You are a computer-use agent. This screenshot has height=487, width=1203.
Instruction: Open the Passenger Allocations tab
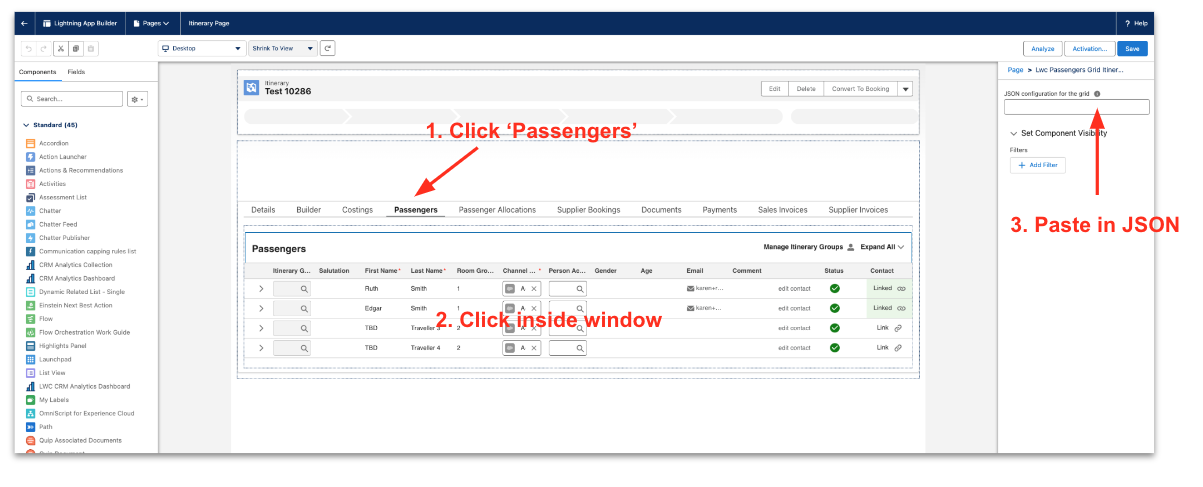coord(497,210)
